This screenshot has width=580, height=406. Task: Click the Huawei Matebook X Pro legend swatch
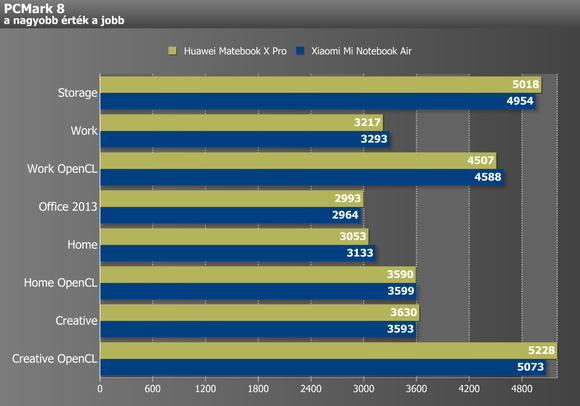point(172,51)
